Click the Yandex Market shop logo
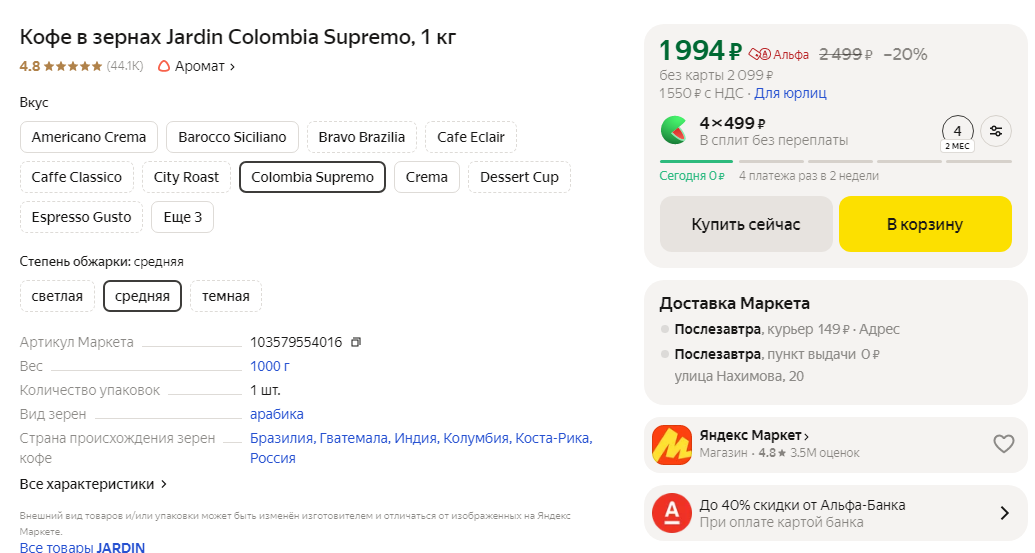The height and width of the screenshot is (553, 1035). 672,445
